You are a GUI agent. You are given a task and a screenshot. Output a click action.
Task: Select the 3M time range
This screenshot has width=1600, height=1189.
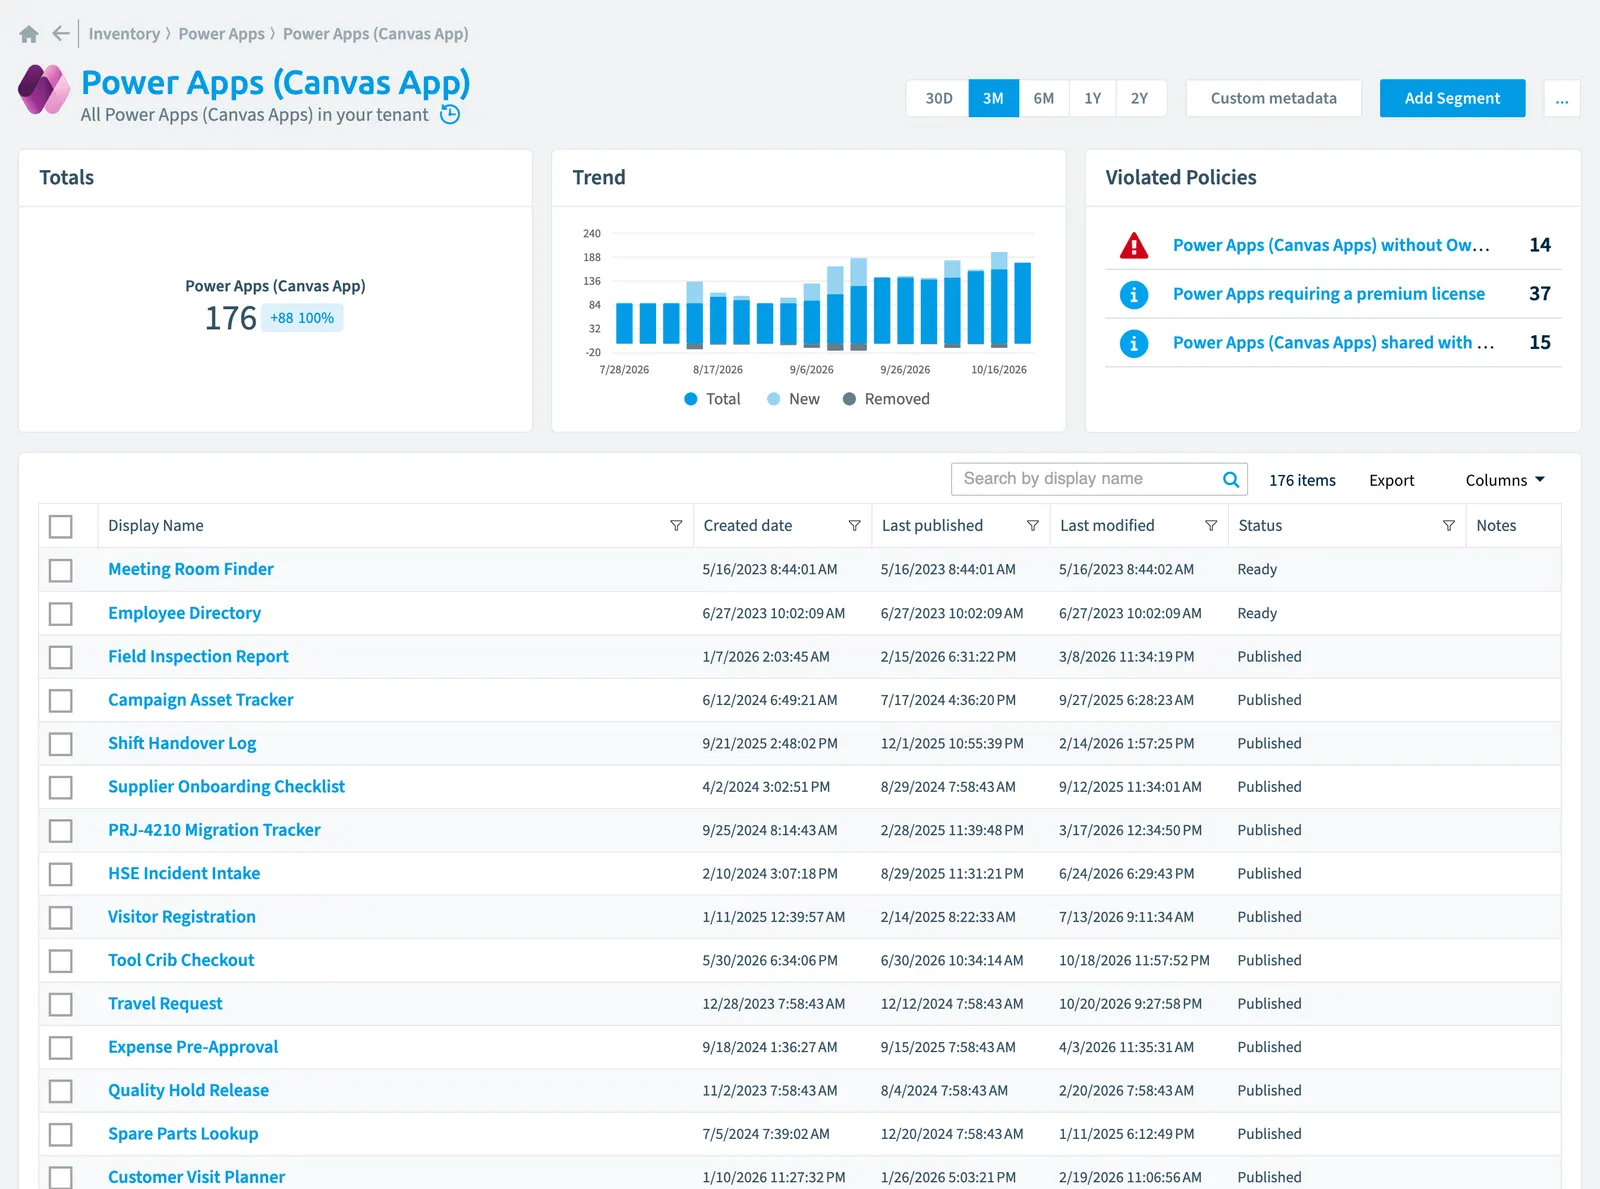click(993, 98)
